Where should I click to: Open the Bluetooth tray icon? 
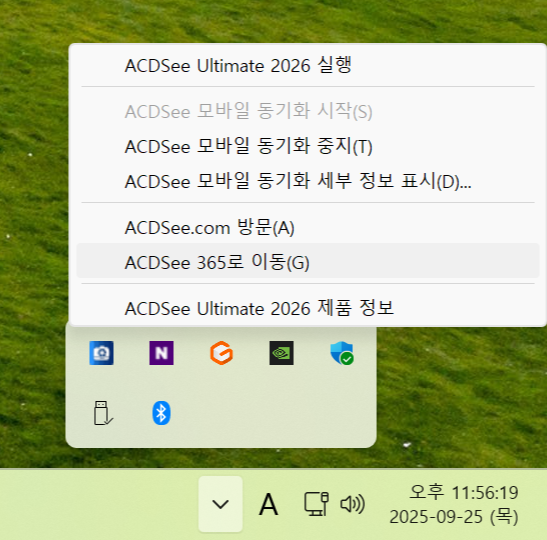pos(161,413)
